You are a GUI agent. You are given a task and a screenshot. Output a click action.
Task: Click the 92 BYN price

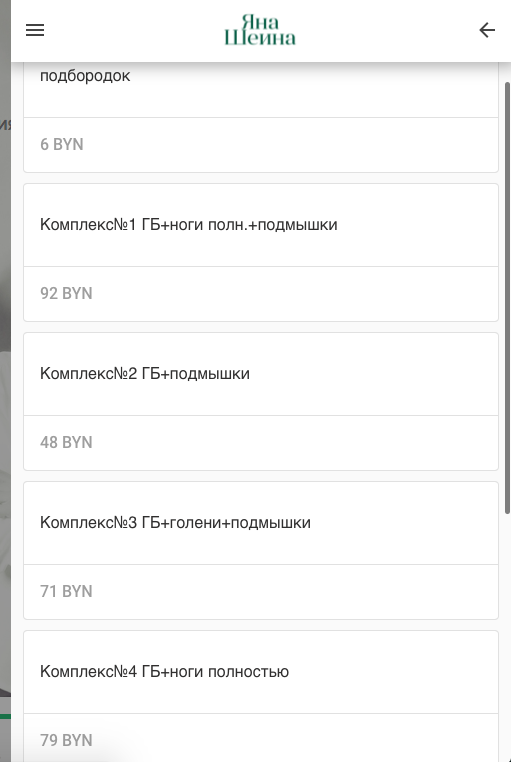pos(66,294)
